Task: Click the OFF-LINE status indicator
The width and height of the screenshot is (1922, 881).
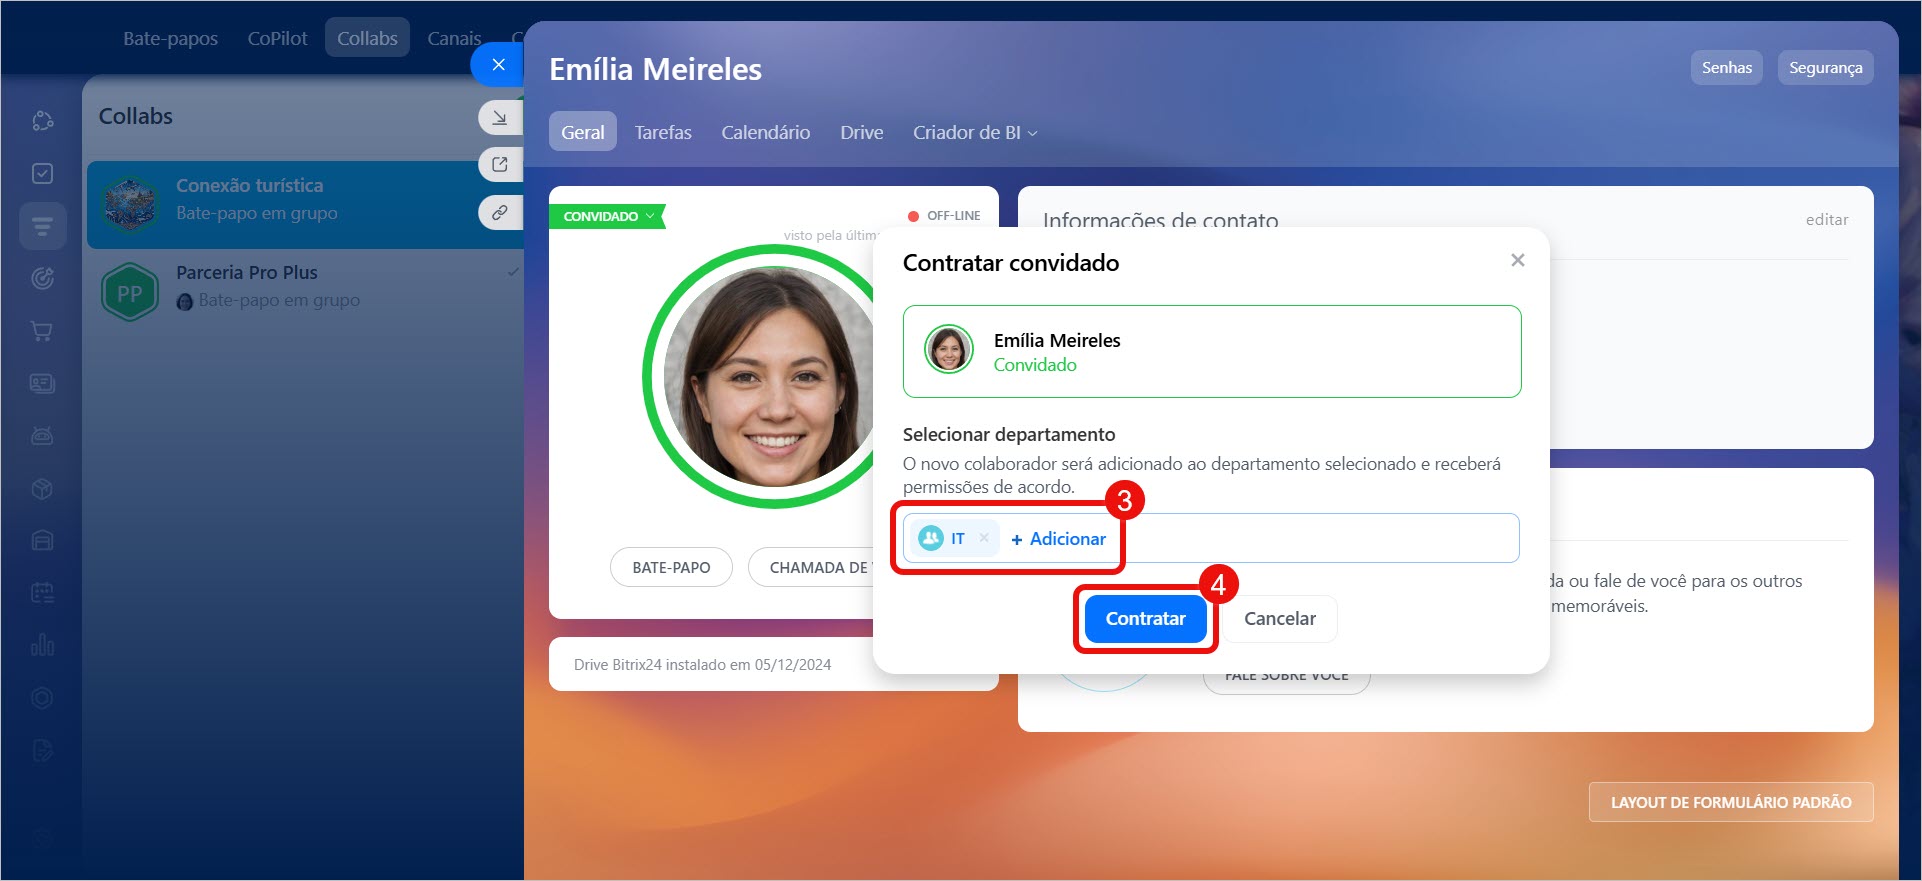Action: 944,215
